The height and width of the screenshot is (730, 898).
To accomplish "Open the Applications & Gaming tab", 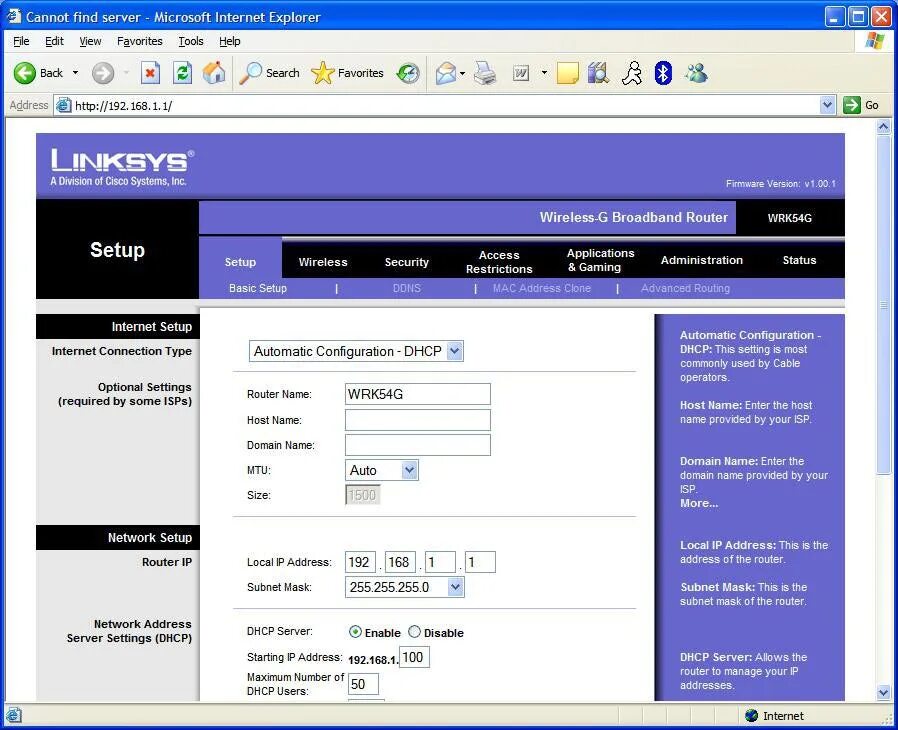I will coord(600,260).
